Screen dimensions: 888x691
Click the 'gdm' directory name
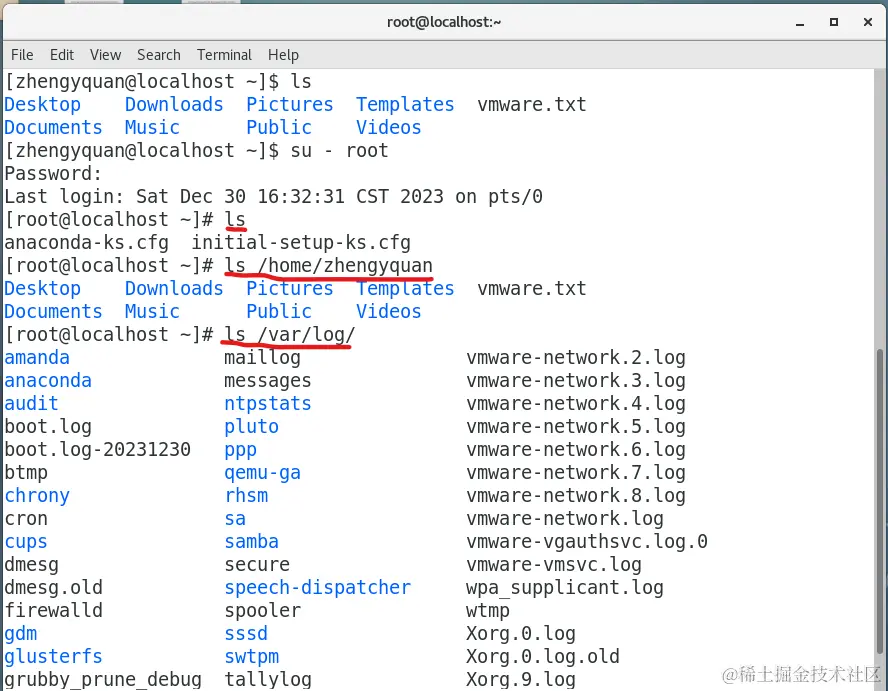(x=20, y=634)
